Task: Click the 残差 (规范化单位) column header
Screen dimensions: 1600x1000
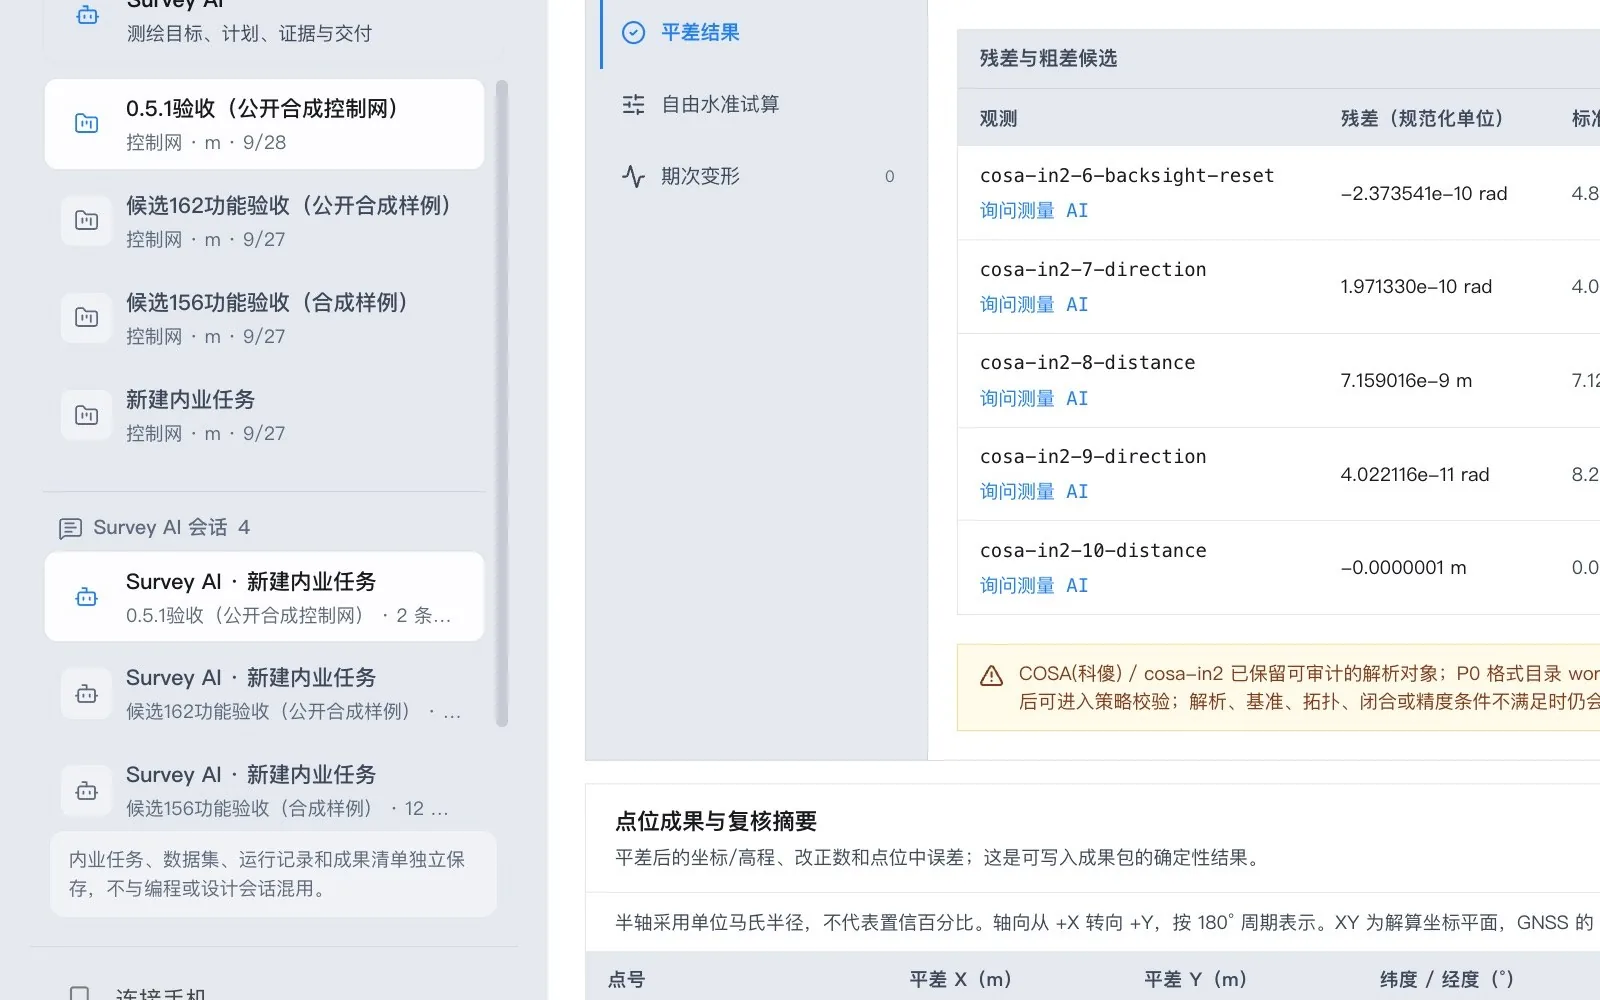Action: (x=1422, y=119)
